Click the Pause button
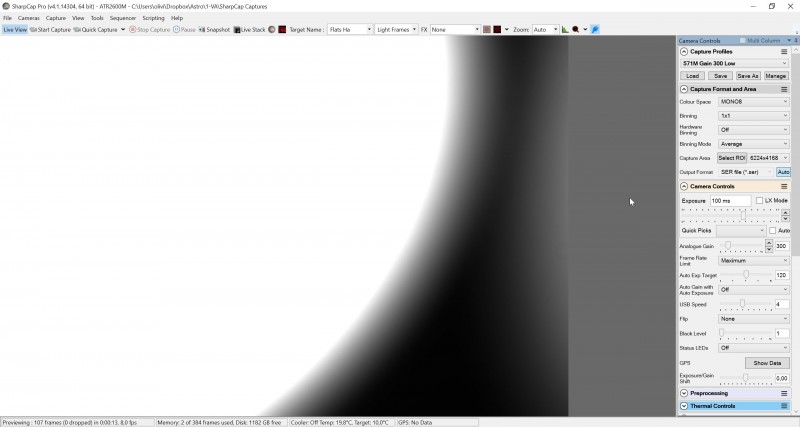Image resolution: width=800 pixels, height=427 pixels. pos(184,30)
